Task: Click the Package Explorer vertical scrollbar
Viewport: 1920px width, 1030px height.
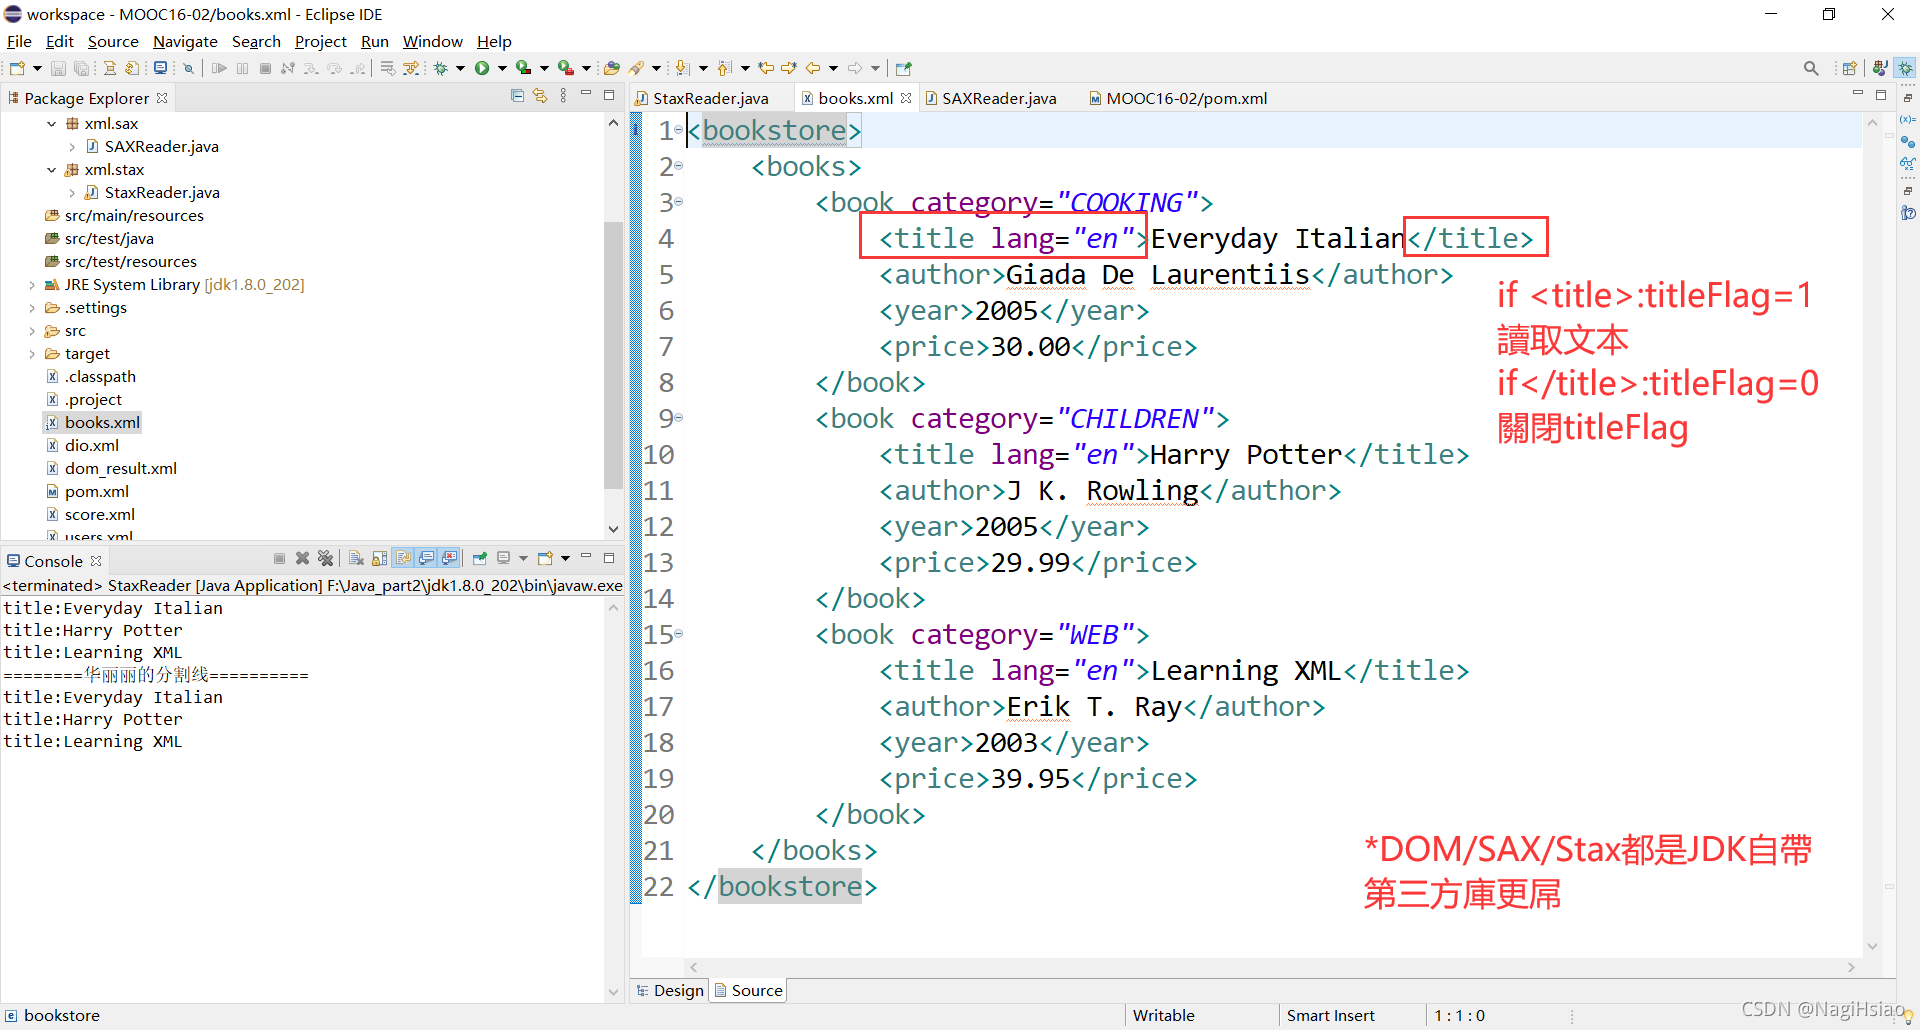Action: [613, 355]
